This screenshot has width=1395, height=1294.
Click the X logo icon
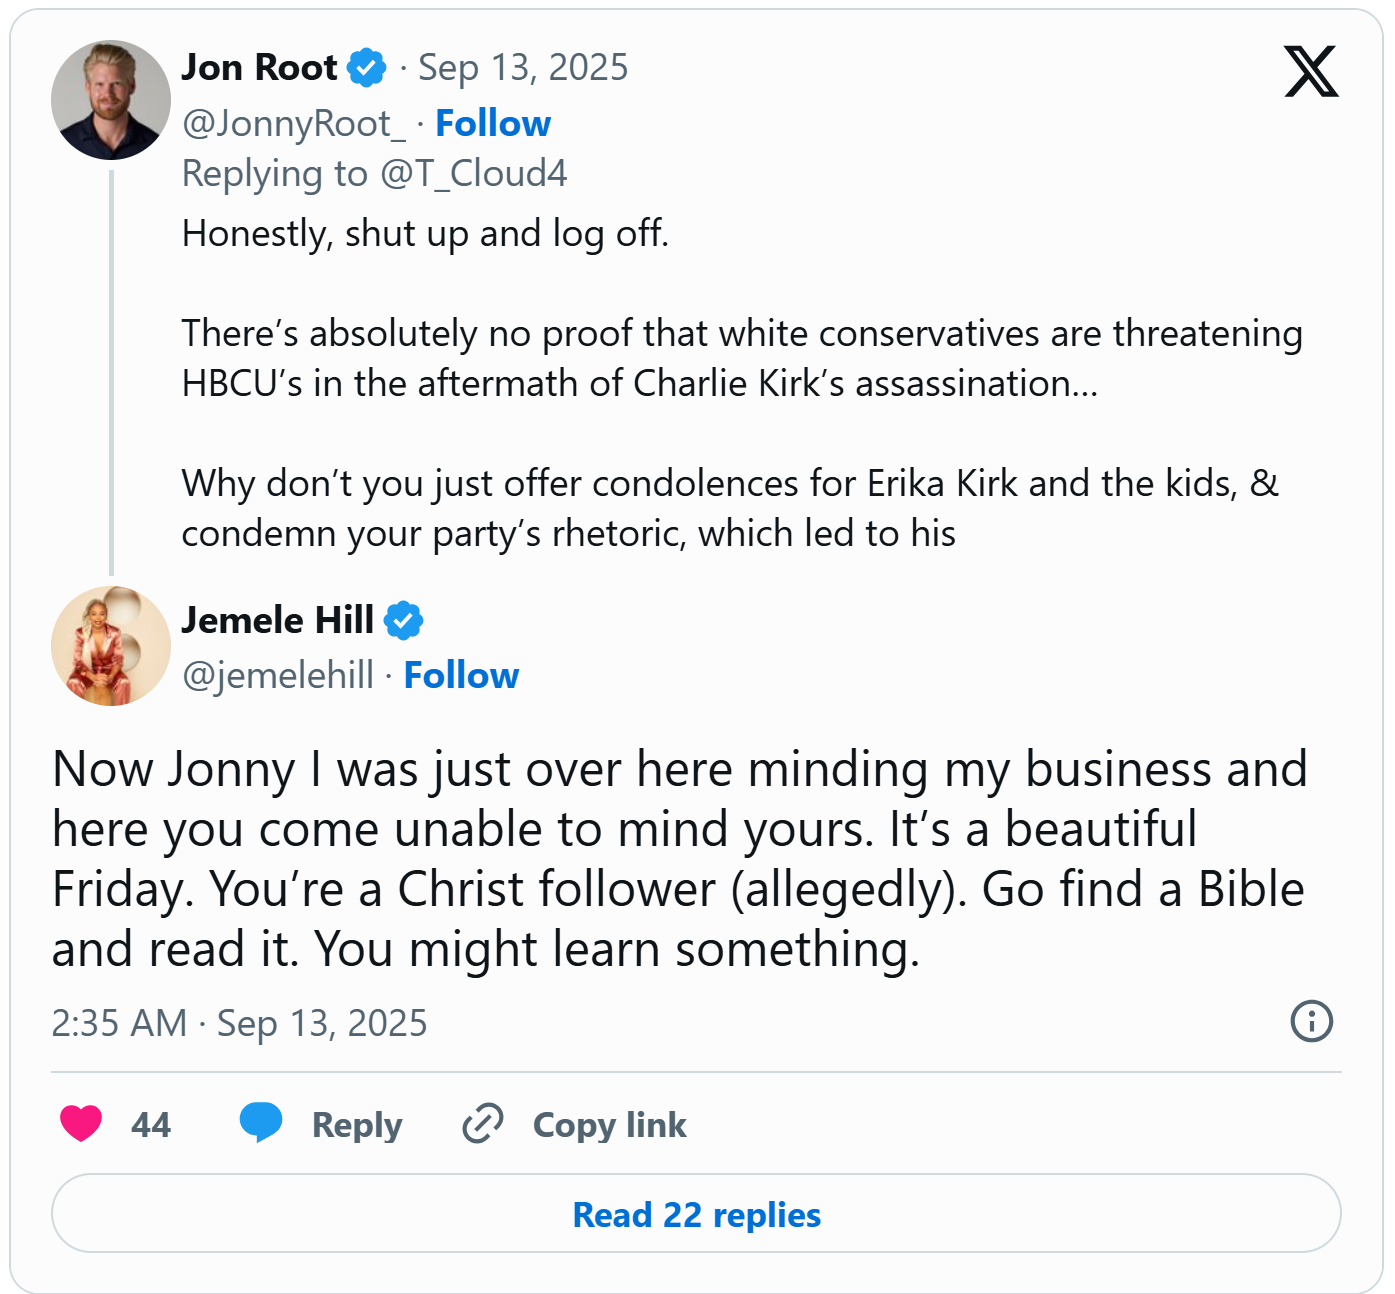pos(1310,72)
